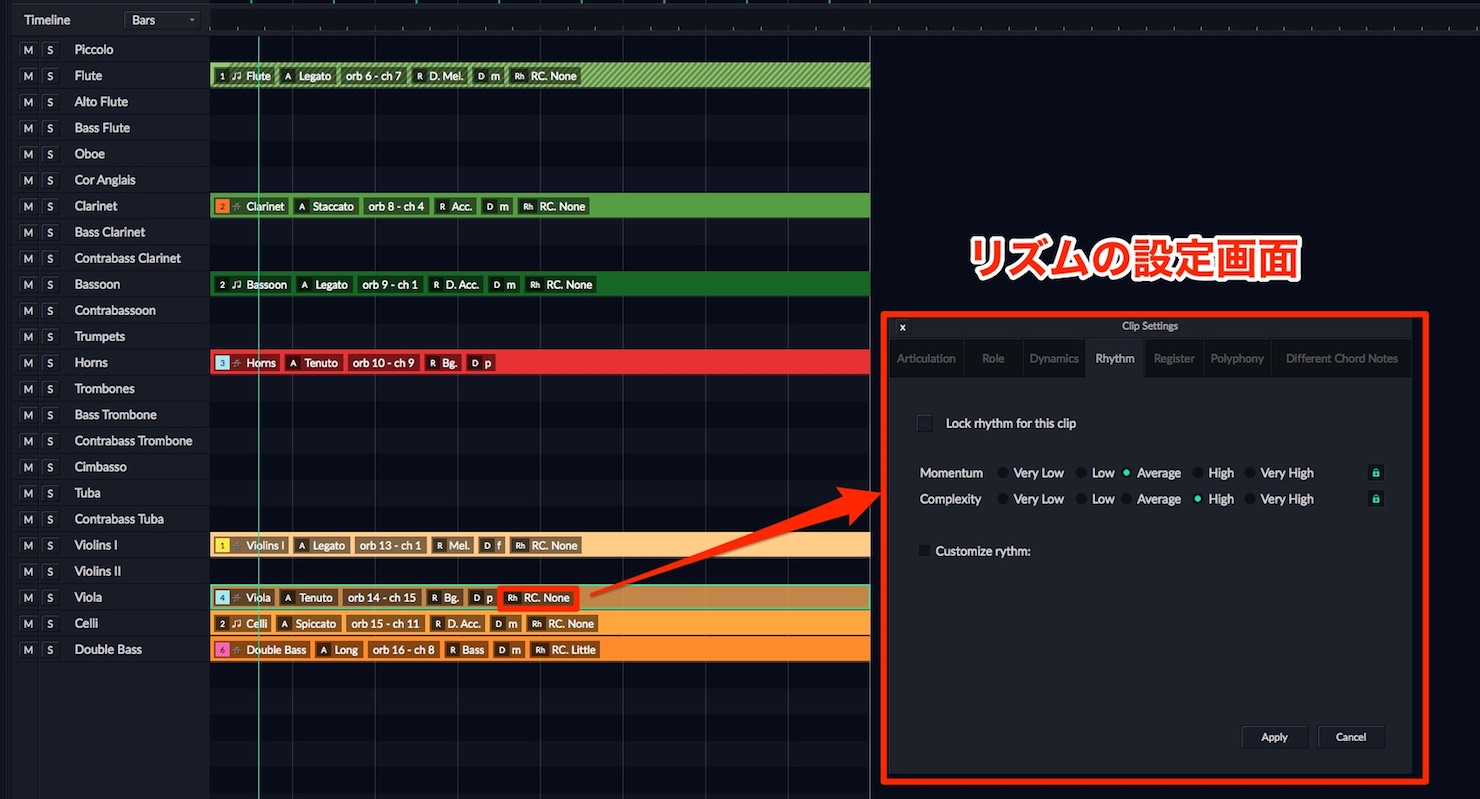Click the Horns clip Bg. role tag
Image resolution: width=1480 pixels, height=799 pixels.
coord(443,363)
